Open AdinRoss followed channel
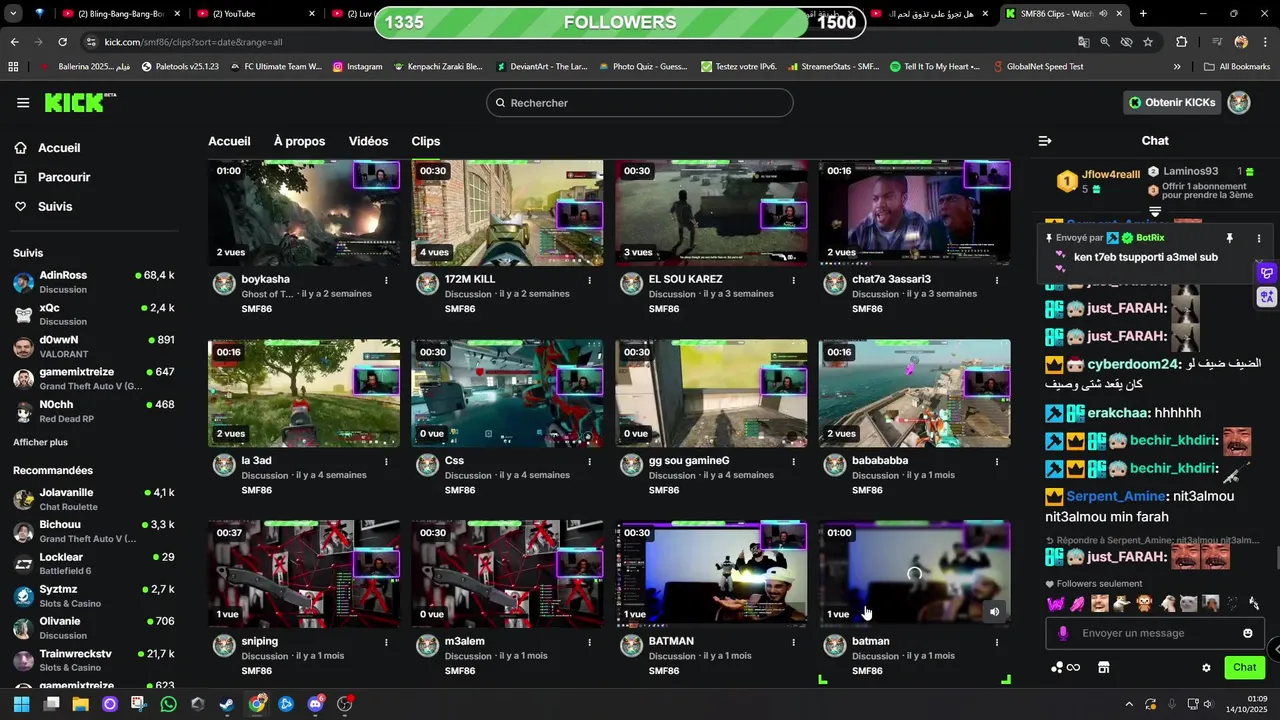Viewport: 1280px width, 720px height. pos(94,282)
